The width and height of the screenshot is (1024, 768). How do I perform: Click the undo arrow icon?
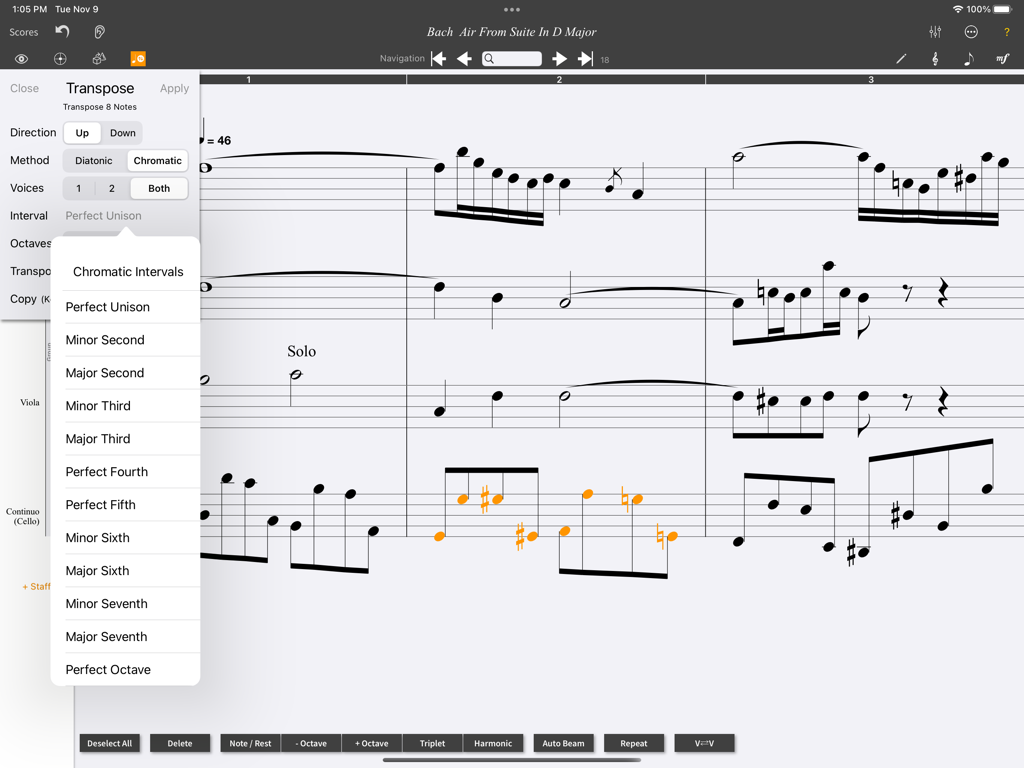click(60, 31)
